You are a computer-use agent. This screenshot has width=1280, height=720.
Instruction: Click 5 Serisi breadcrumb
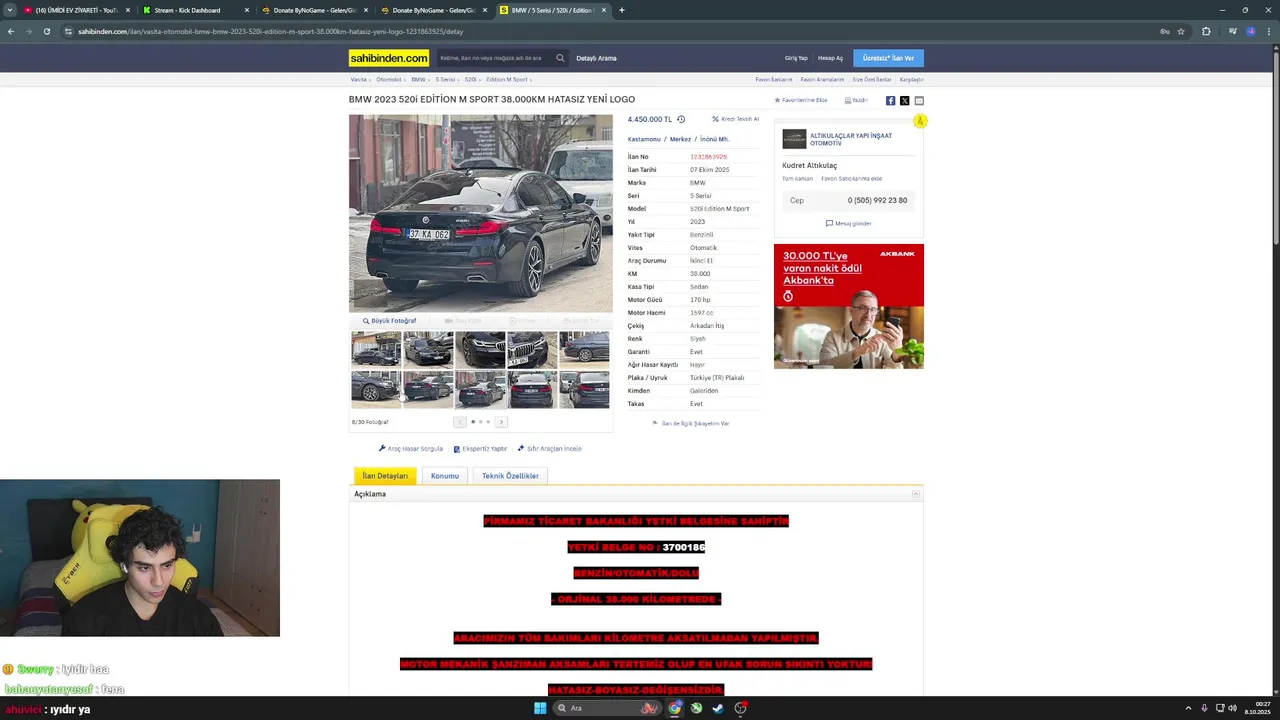point(445,79)
